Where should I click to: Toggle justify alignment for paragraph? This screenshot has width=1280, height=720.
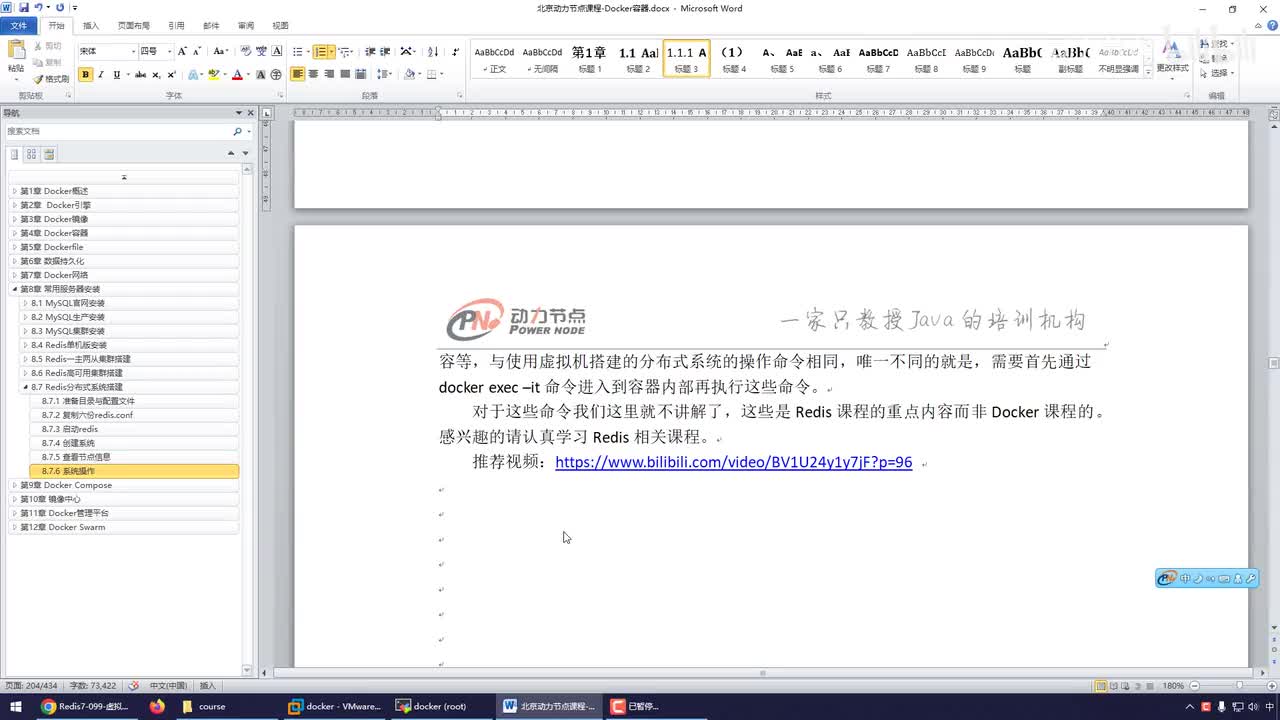[345, 75]
